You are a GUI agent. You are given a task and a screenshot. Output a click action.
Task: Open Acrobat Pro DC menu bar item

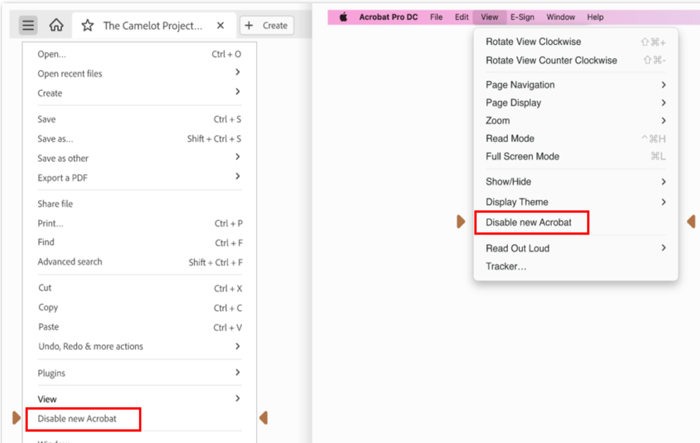click(x=388, y=17)
